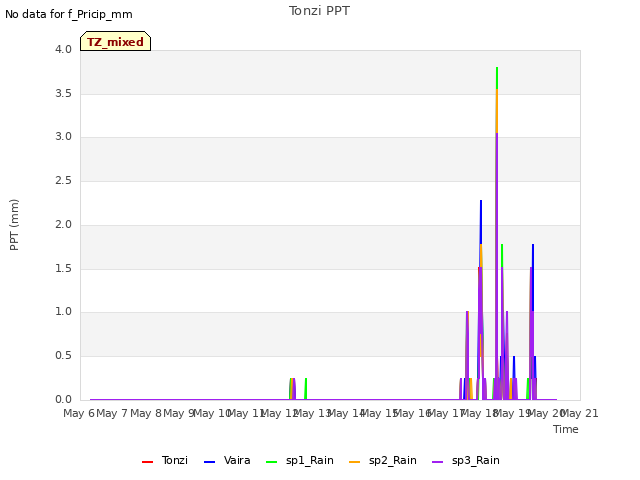Toggle the sp3_Rain legend label

coord(476,460)
